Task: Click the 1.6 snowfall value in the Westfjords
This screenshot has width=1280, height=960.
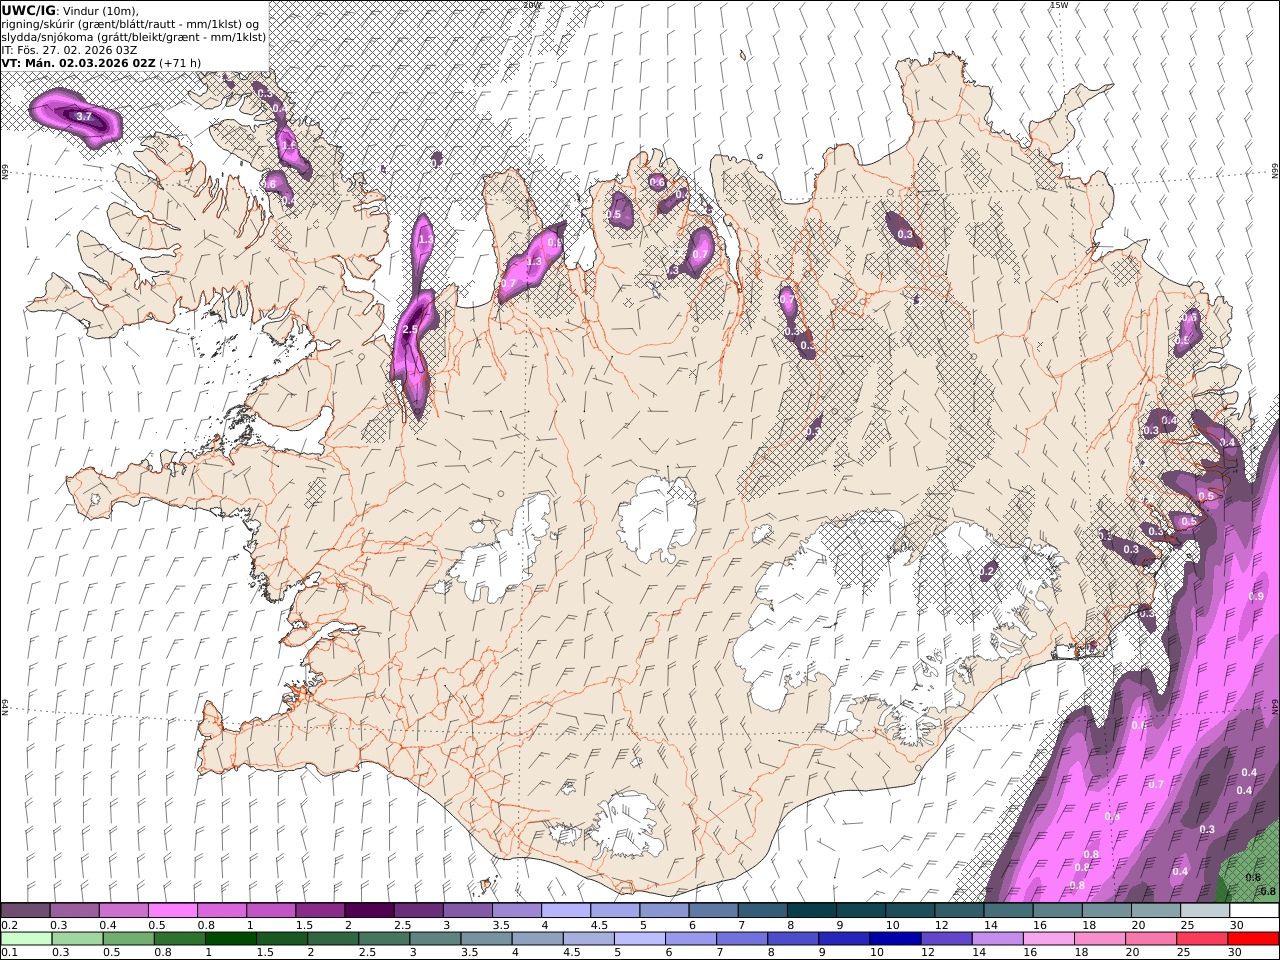Action: (289, 146)
